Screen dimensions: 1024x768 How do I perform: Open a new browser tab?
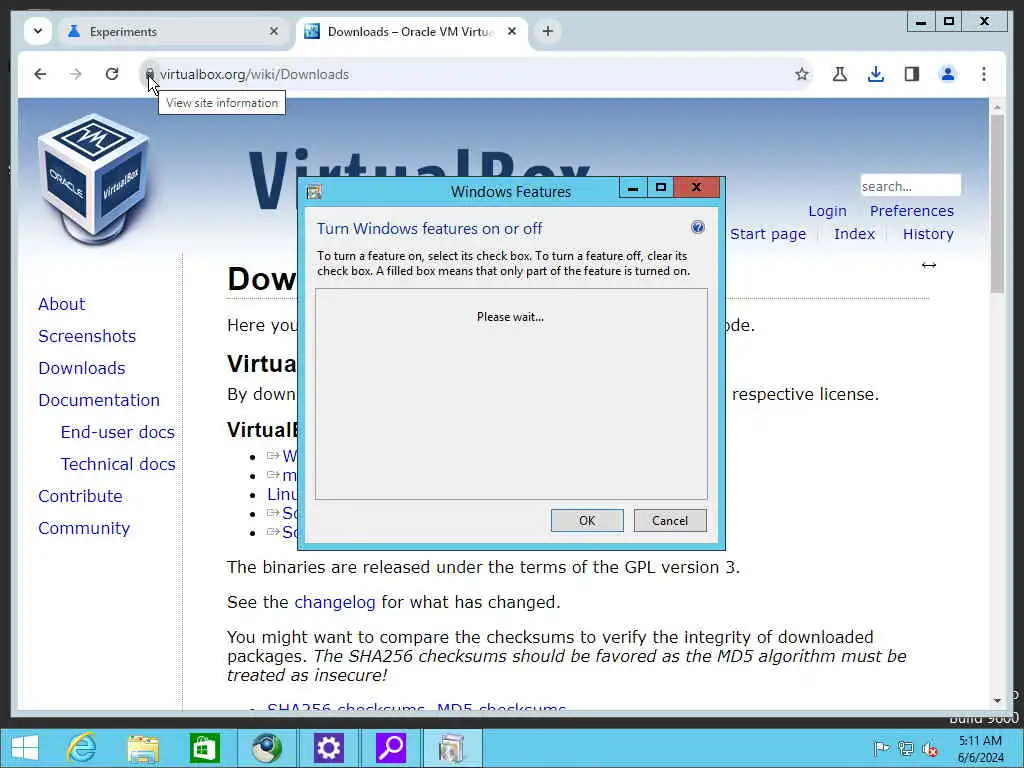(547, 31)
